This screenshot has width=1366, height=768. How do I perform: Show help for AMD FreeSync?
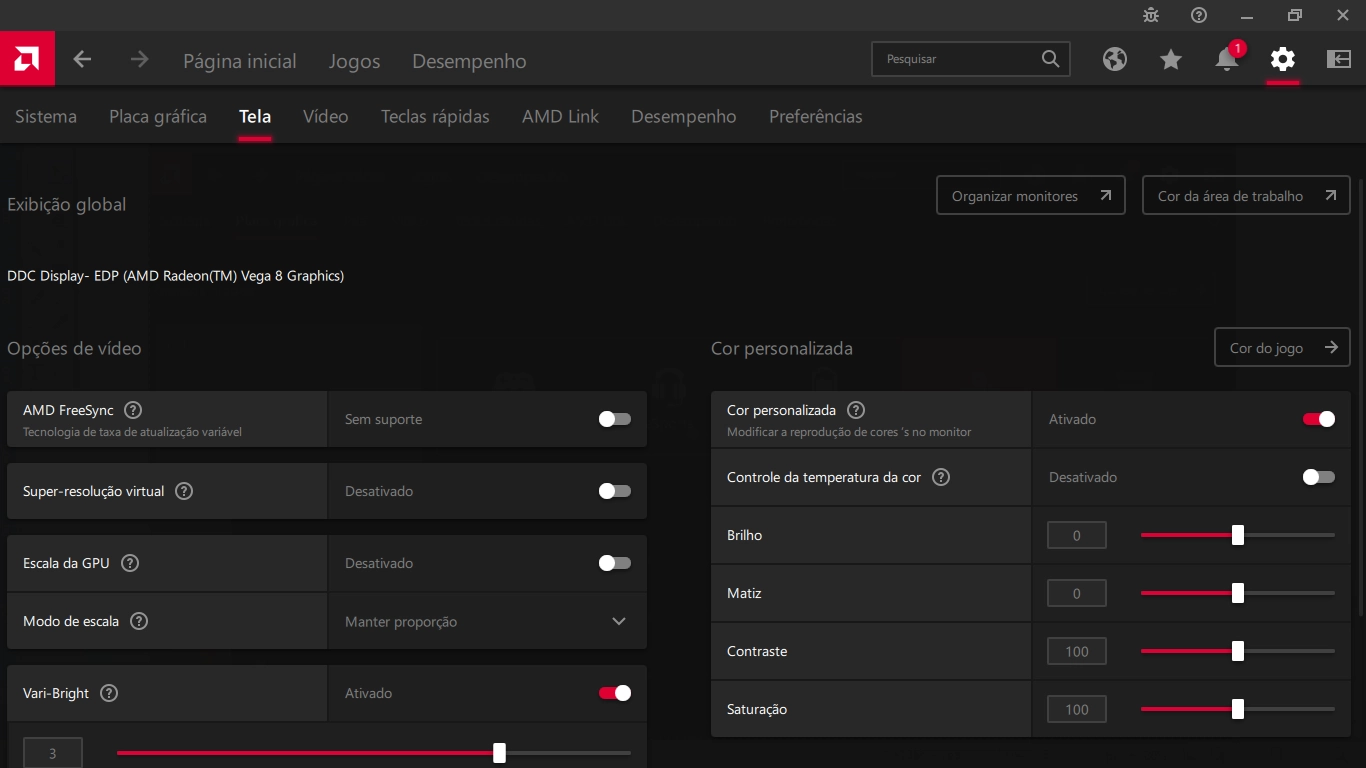[133, 410]
